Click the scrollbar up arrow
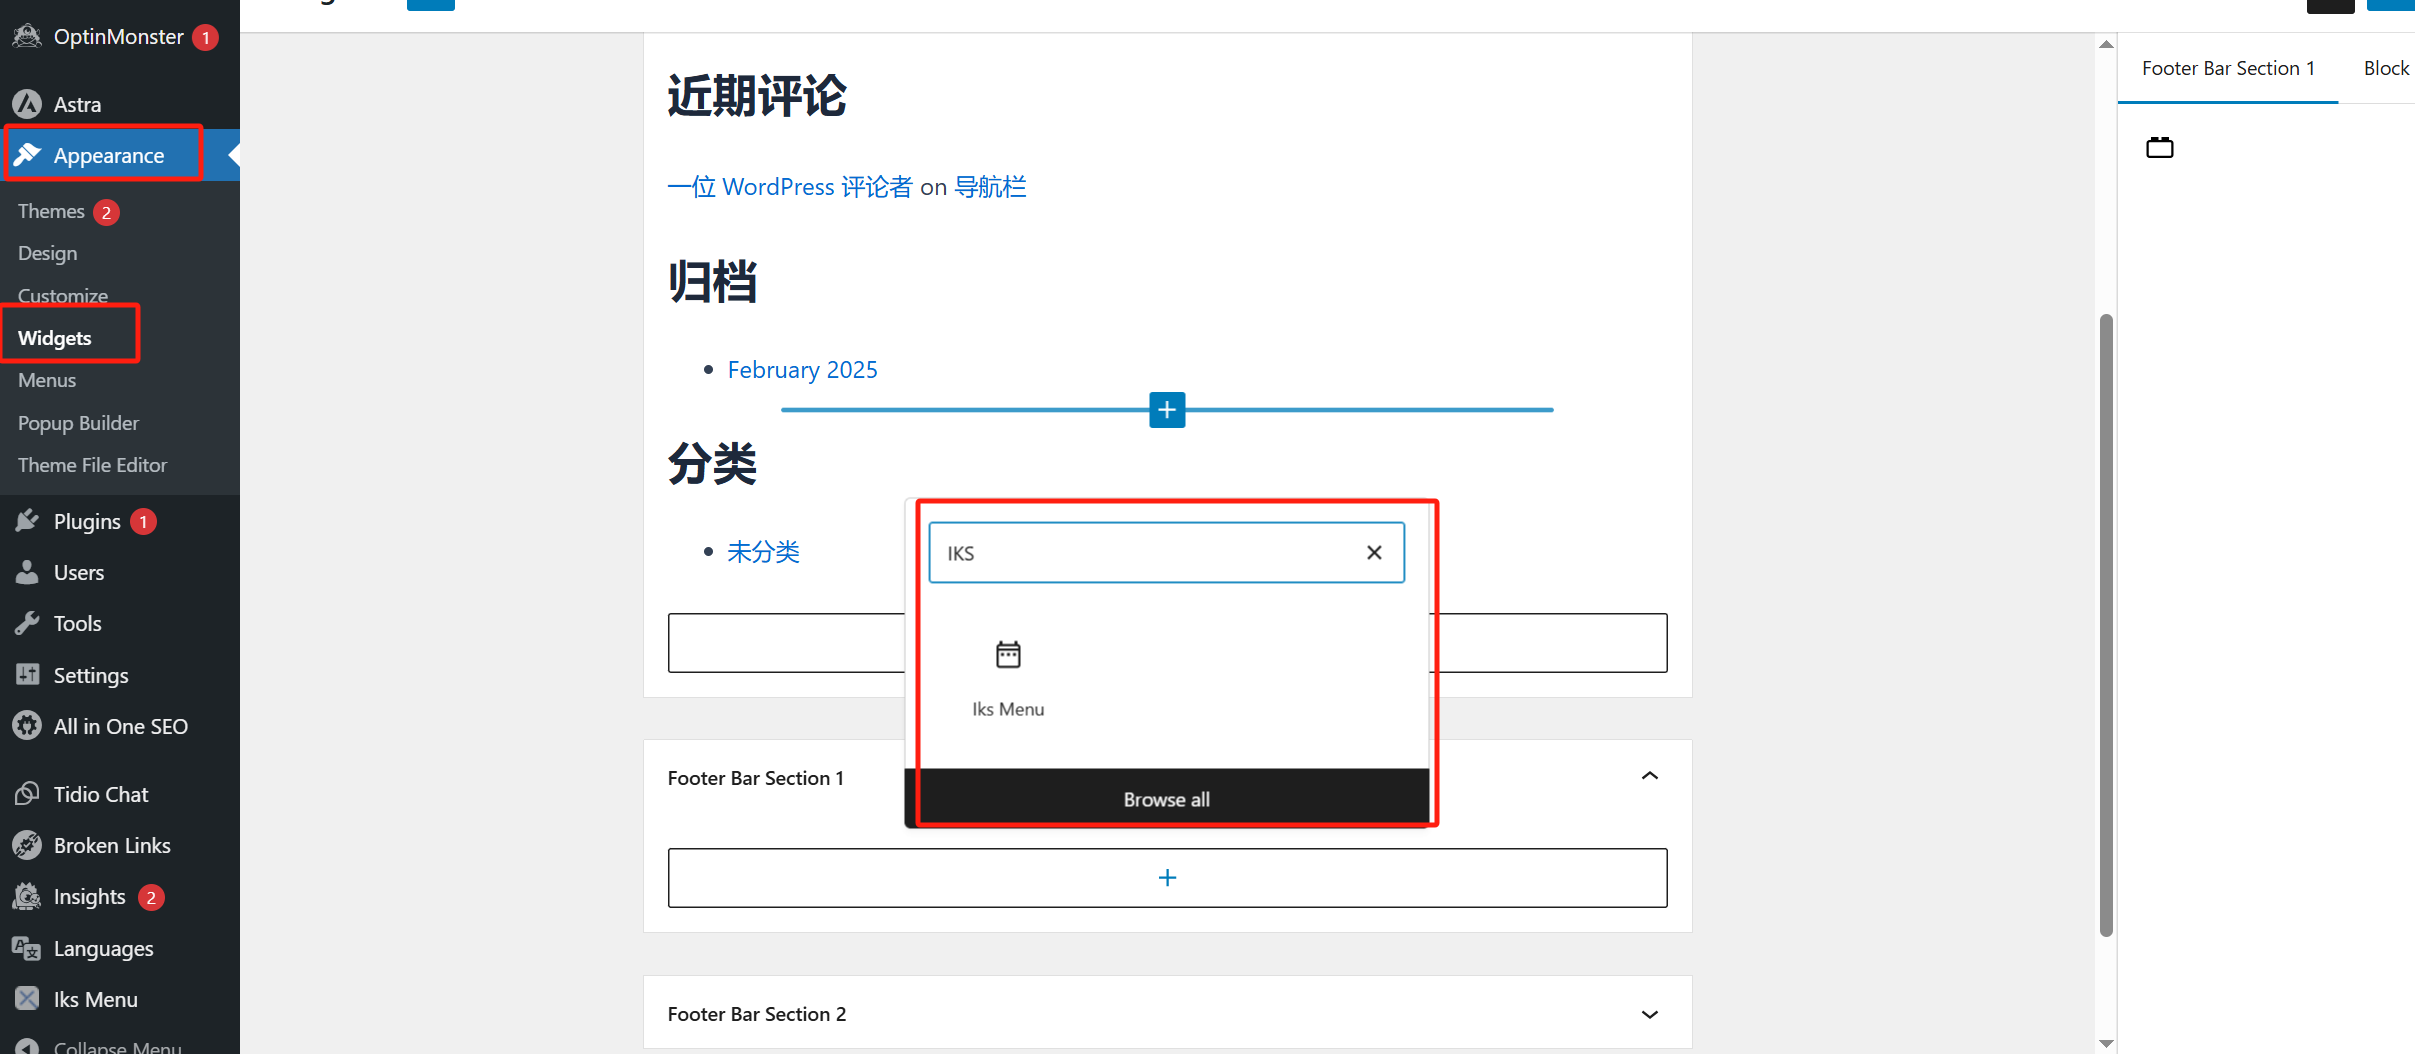The image size is (2415, 1054). [x=2106, y=44]
